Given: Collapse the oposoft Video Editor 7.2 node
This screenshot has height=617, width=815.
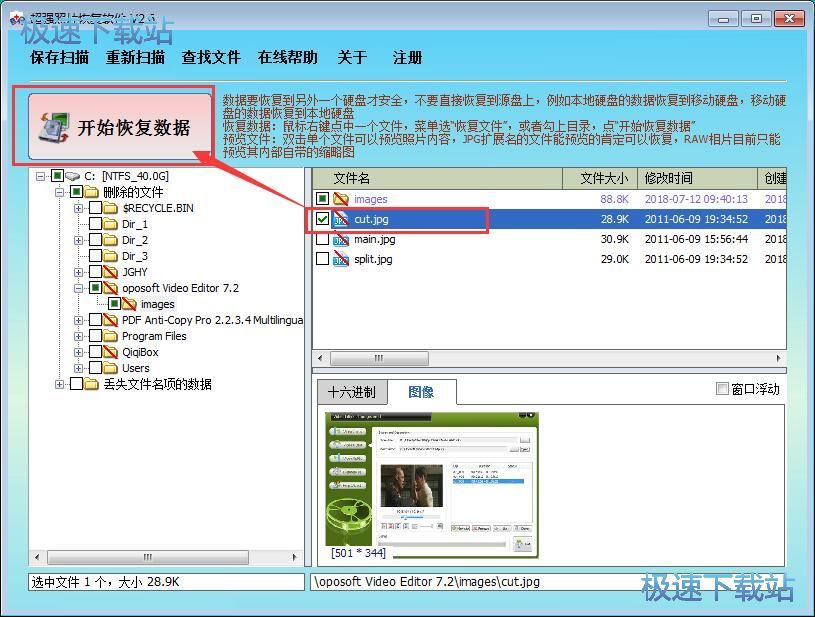Looking at the screenshot, I should (78, 288).
